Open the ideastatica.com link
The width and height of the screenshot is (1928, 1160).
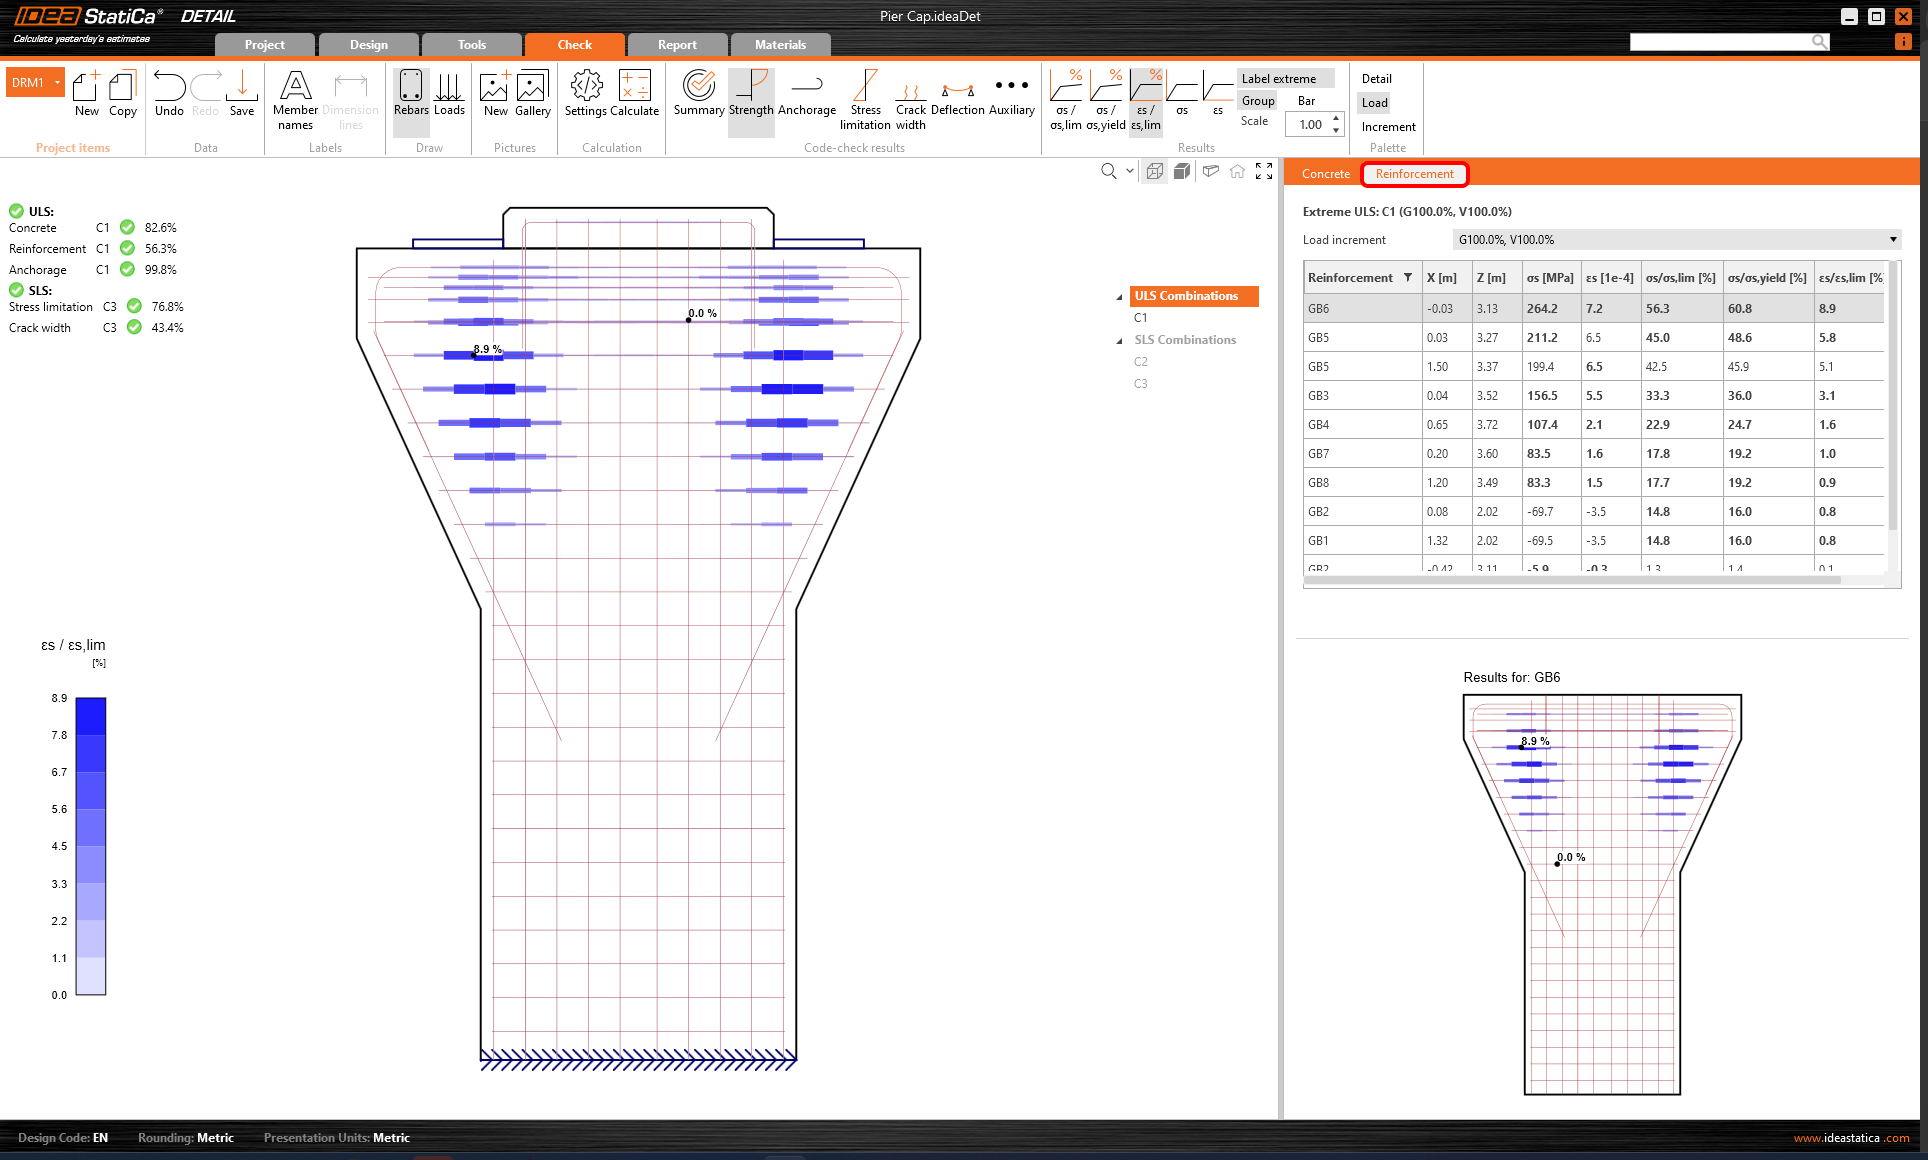pos(1851,1138)
